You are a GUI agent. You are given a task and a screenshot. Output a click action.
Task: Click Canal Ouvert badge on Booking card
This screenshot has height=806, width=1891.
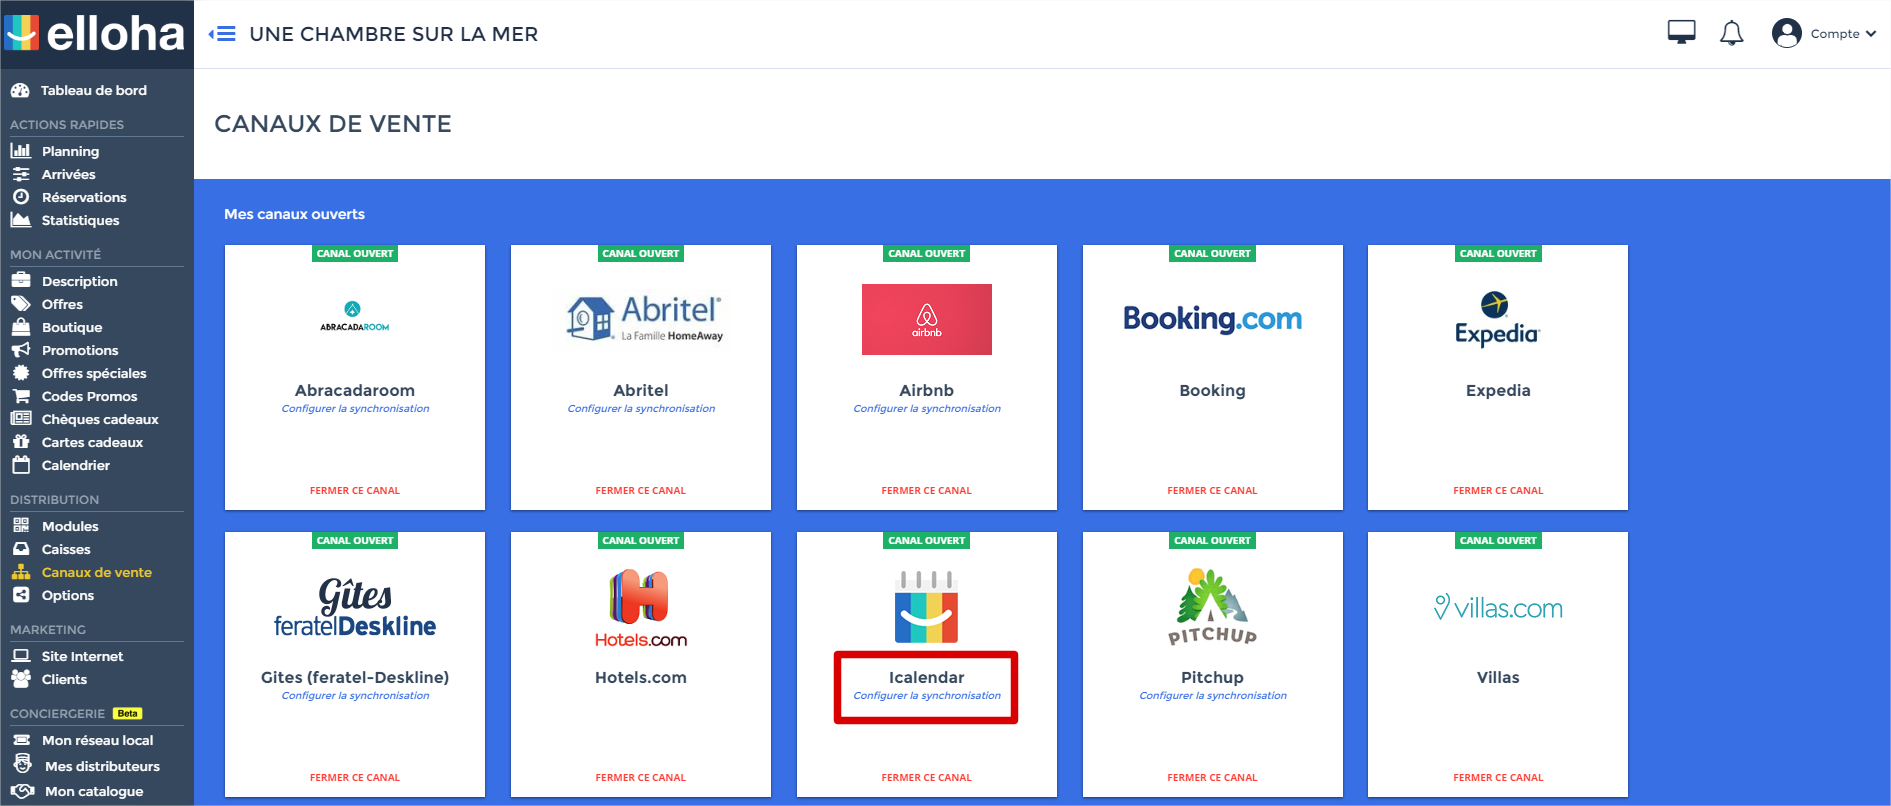(x=1213, y=254)
